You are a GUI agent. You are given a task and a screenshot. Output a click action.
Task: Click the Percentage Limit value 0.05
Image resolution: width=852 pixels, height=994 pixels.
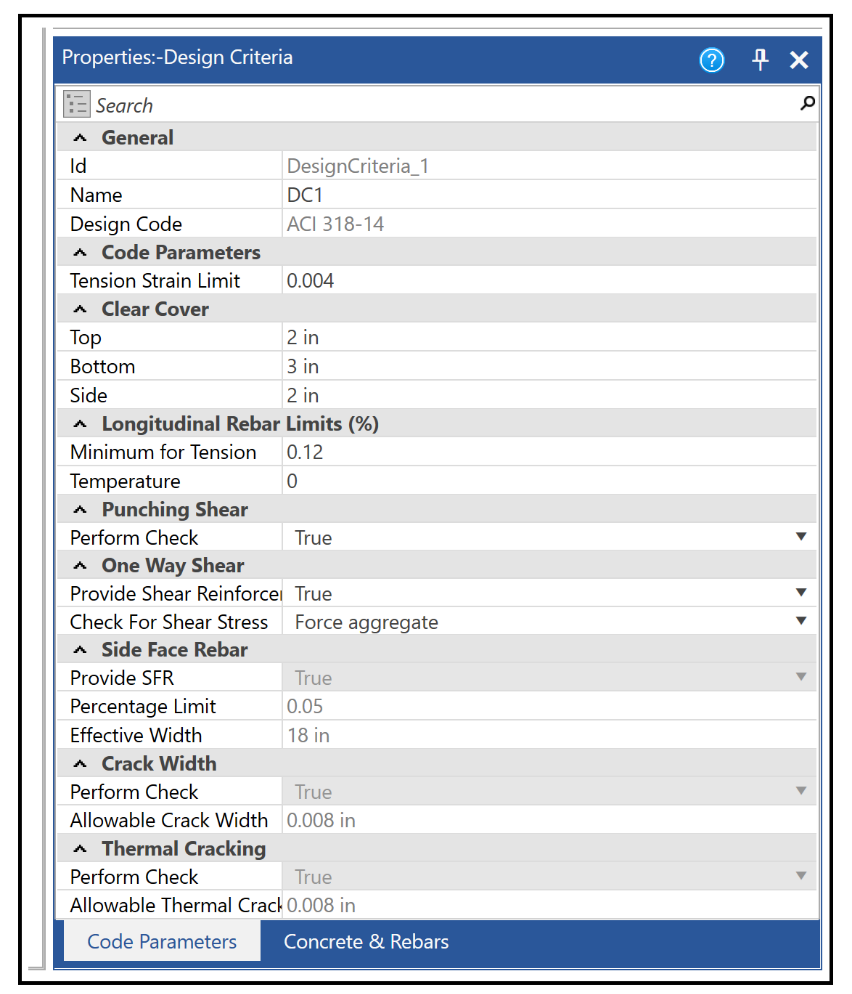point(304,706)
